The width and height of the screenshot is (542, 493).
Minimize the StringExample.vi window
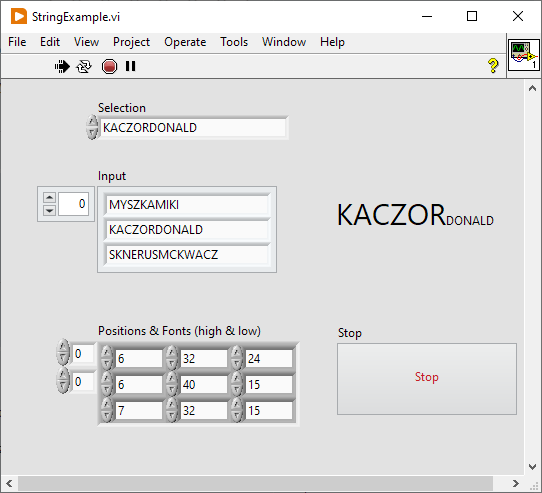[x=427, y=16]
